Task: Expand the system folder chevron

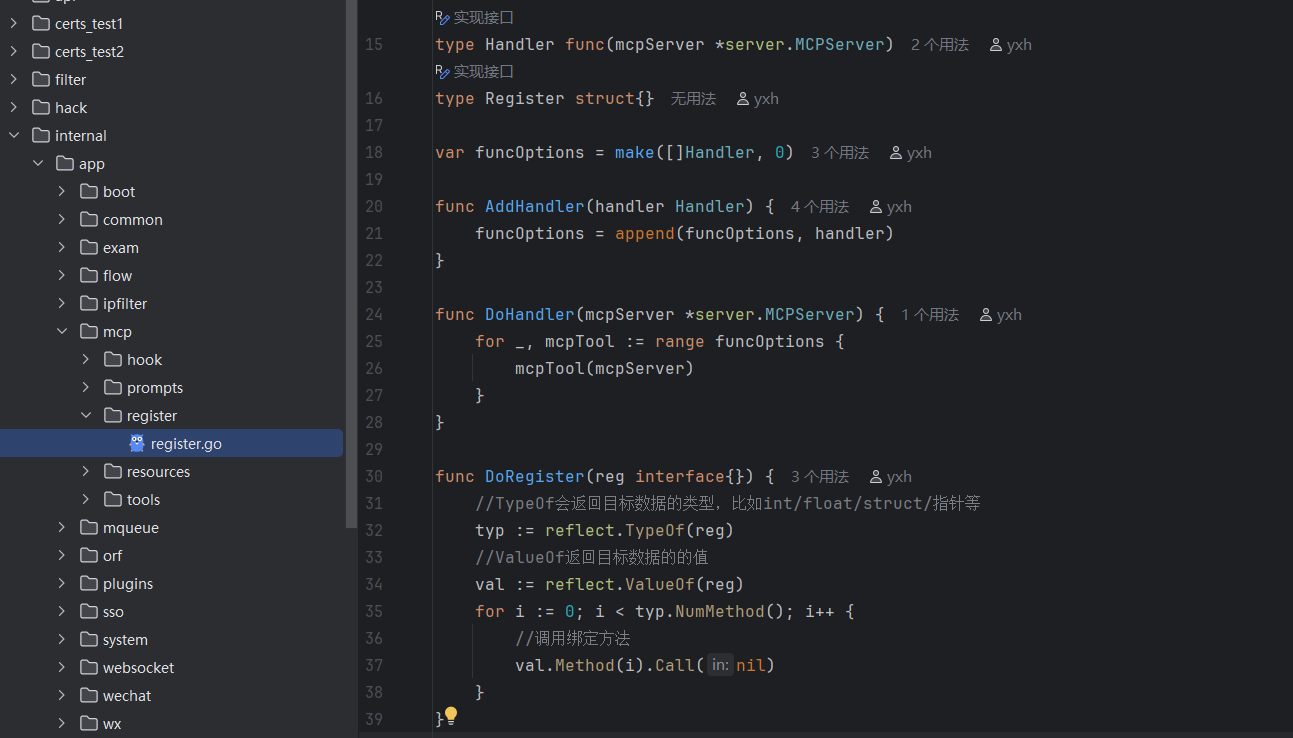Action: pos(62,639)
